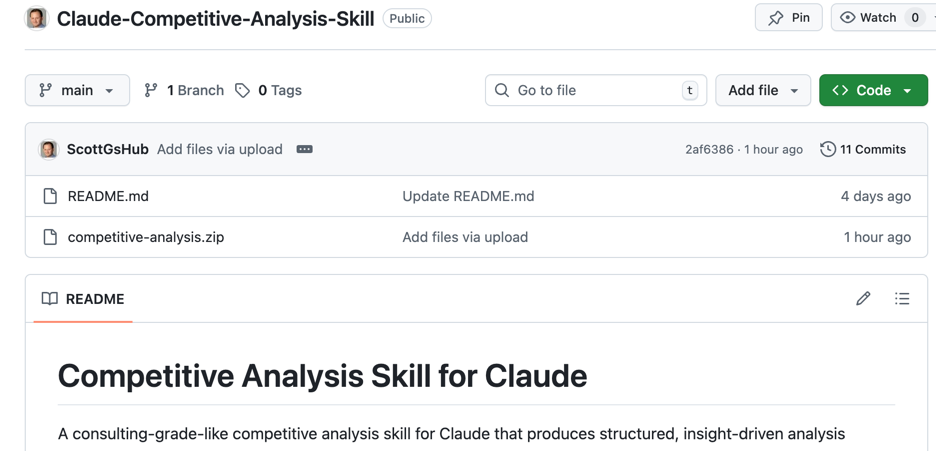936x451 pixels.
Task: Open the green Code dropdown
Action: (x=873, y=90)
